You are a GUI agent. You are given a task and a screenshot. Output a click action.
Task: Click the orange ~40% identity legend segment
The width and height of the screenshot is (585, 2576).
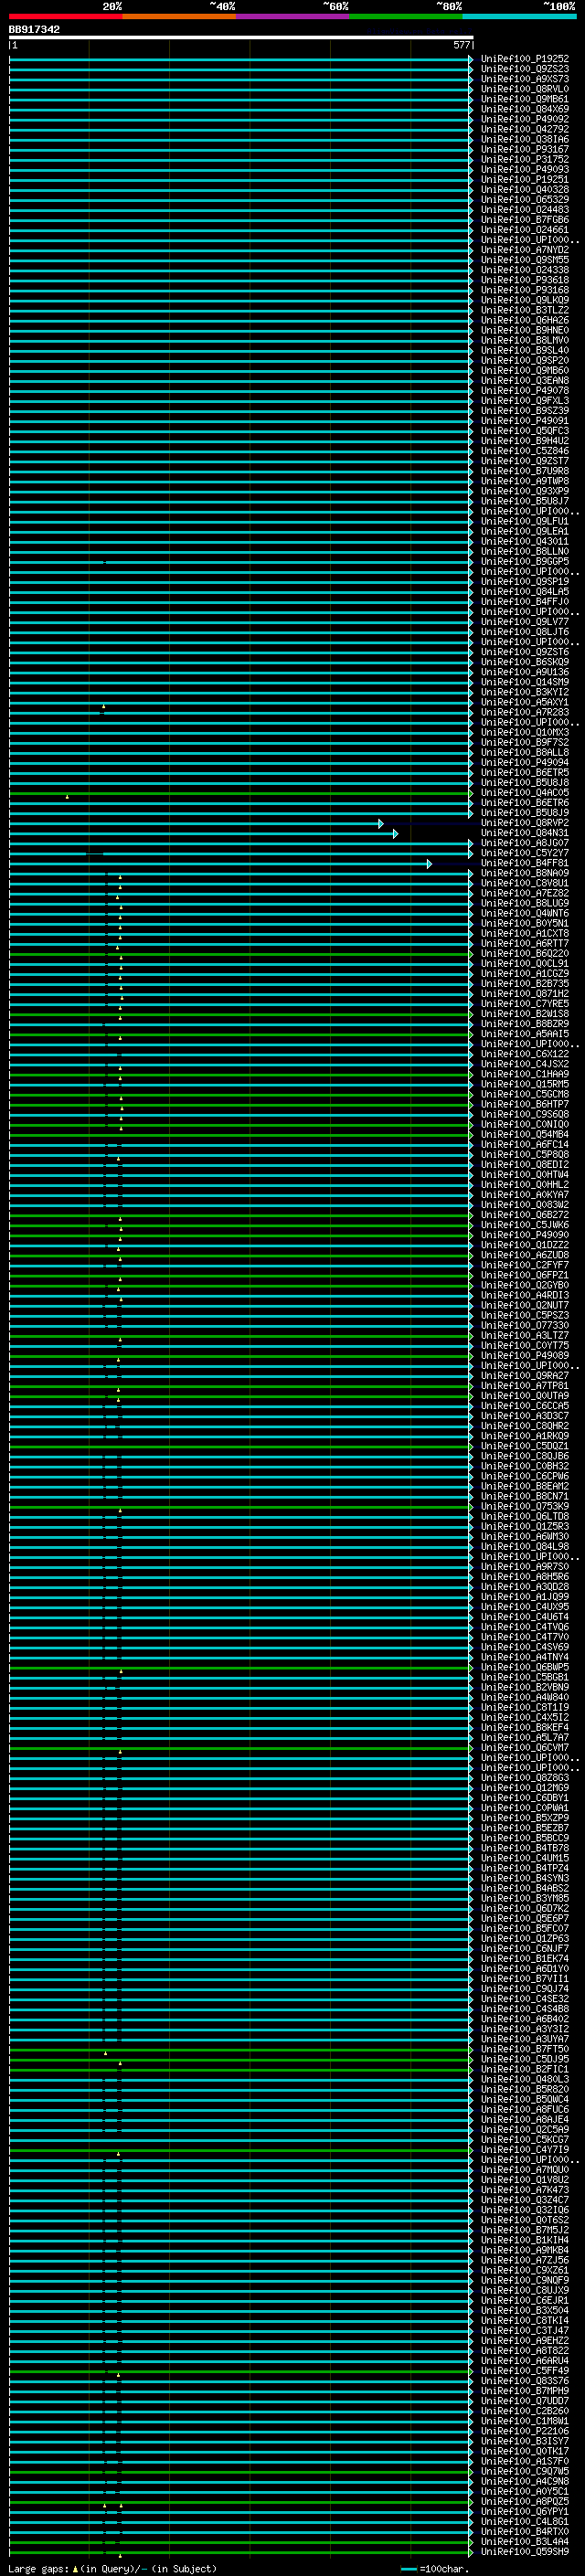pos(179,16)
